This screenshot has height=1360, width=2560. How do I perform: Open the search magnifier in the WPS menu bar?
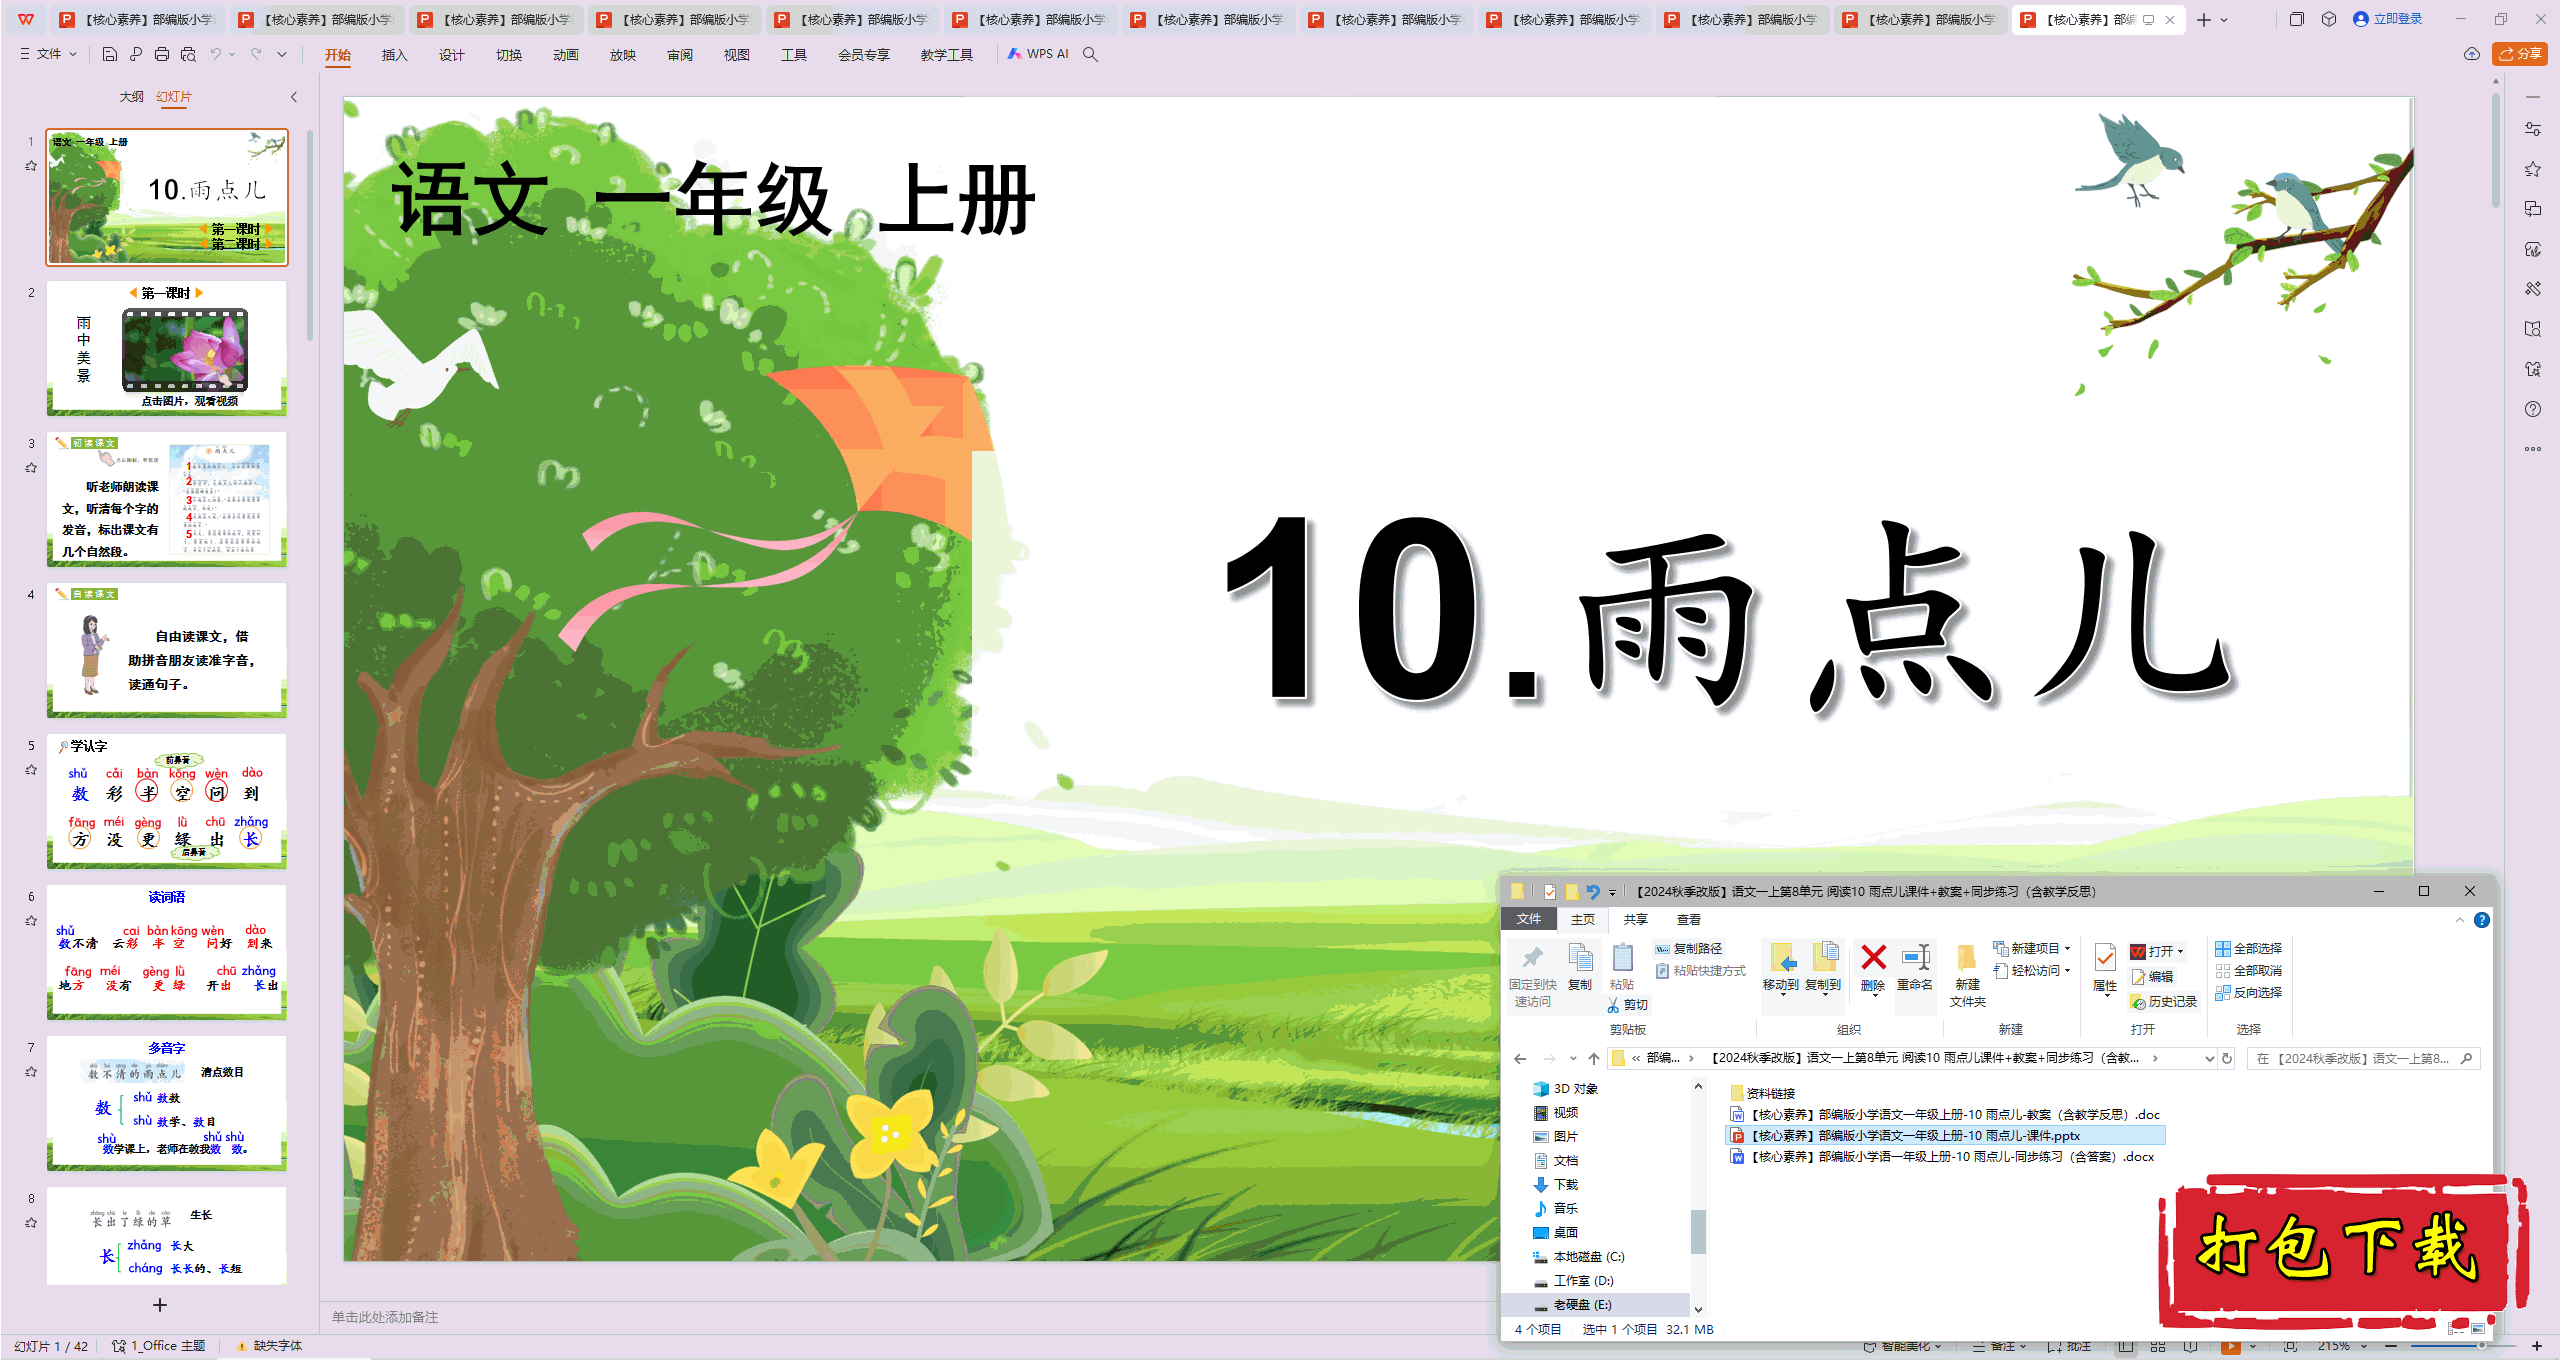[x=1091, y=55]
